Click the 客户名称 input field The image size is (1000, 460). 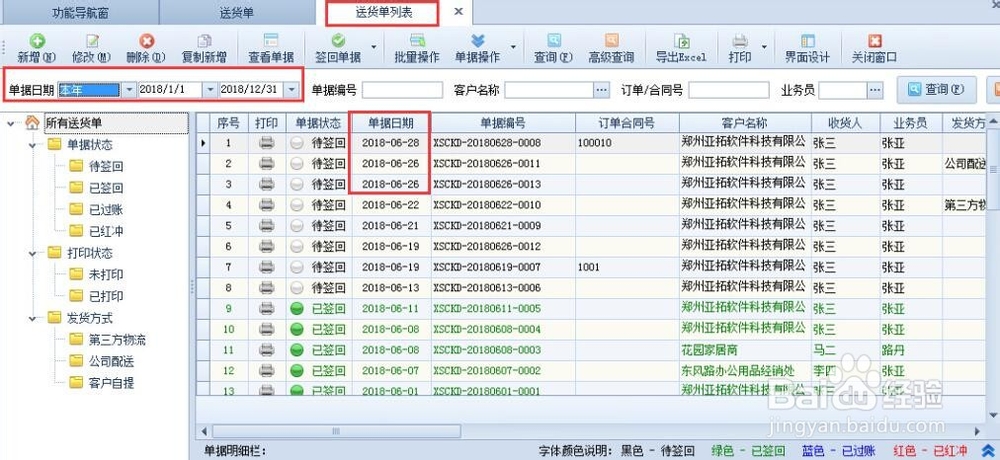[x=549, y=91]
